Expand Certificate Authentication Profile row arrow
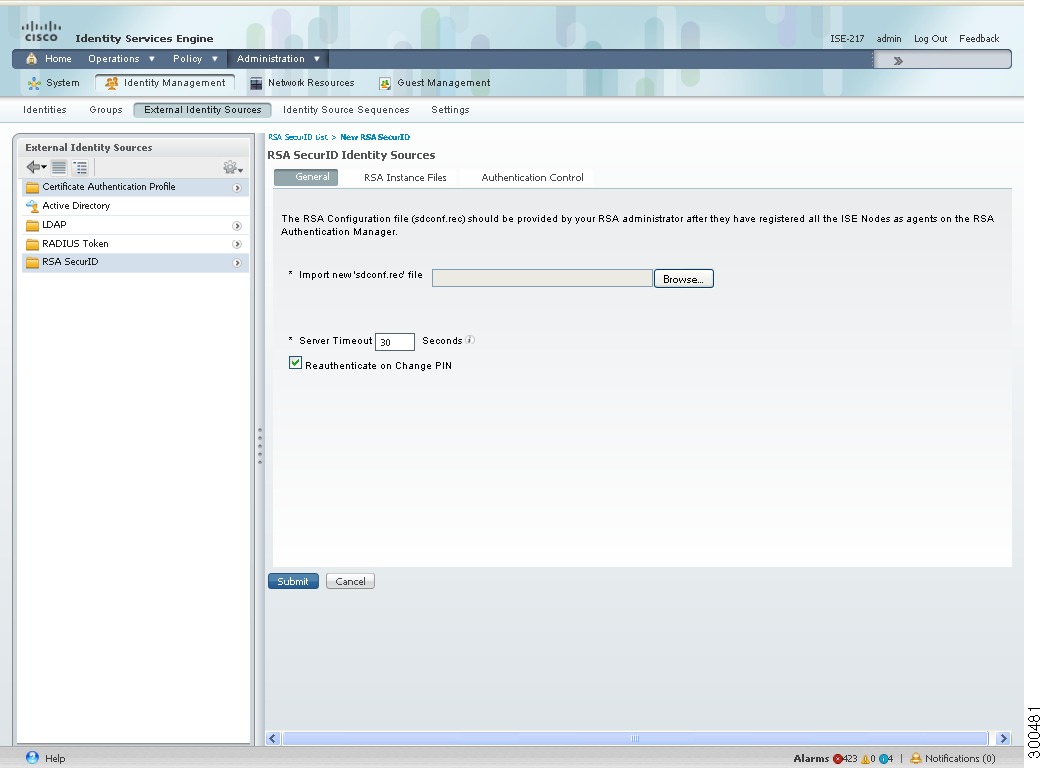Image resolution: width=1044 pixels, height=768 pixels. point(236,188)
